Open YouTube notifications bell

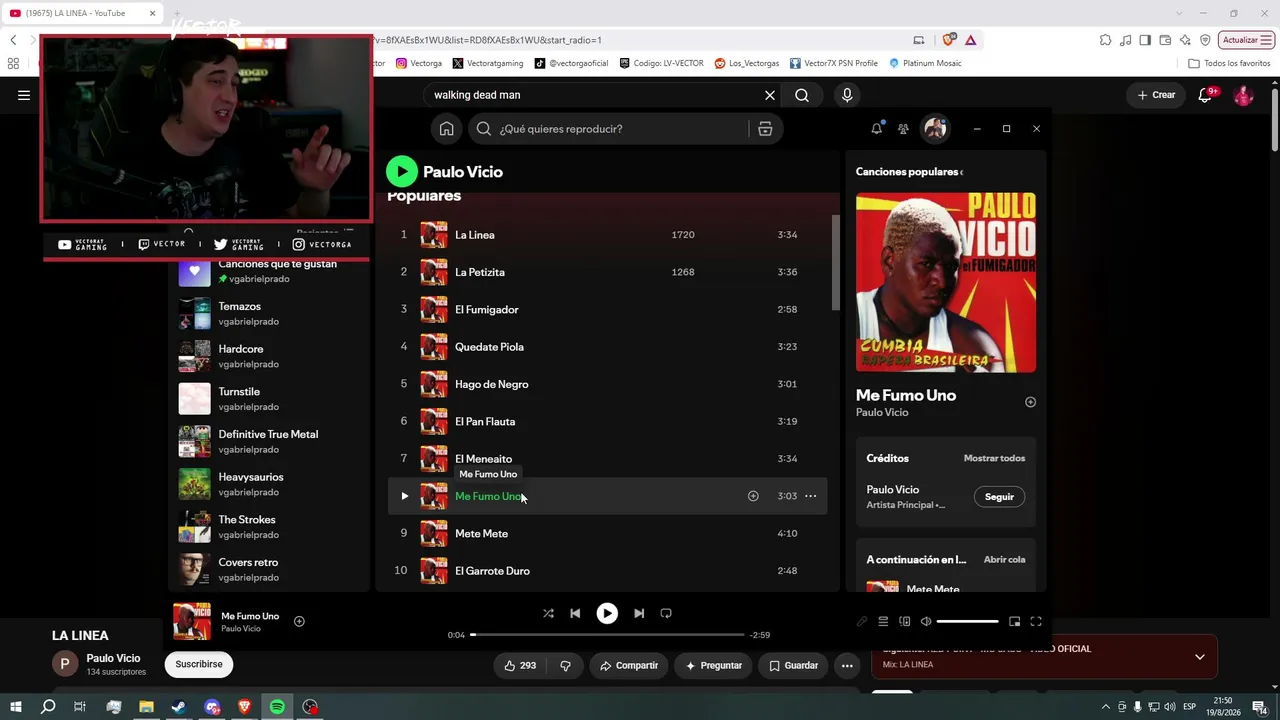pyautogui.click(x=1206, y=95)
